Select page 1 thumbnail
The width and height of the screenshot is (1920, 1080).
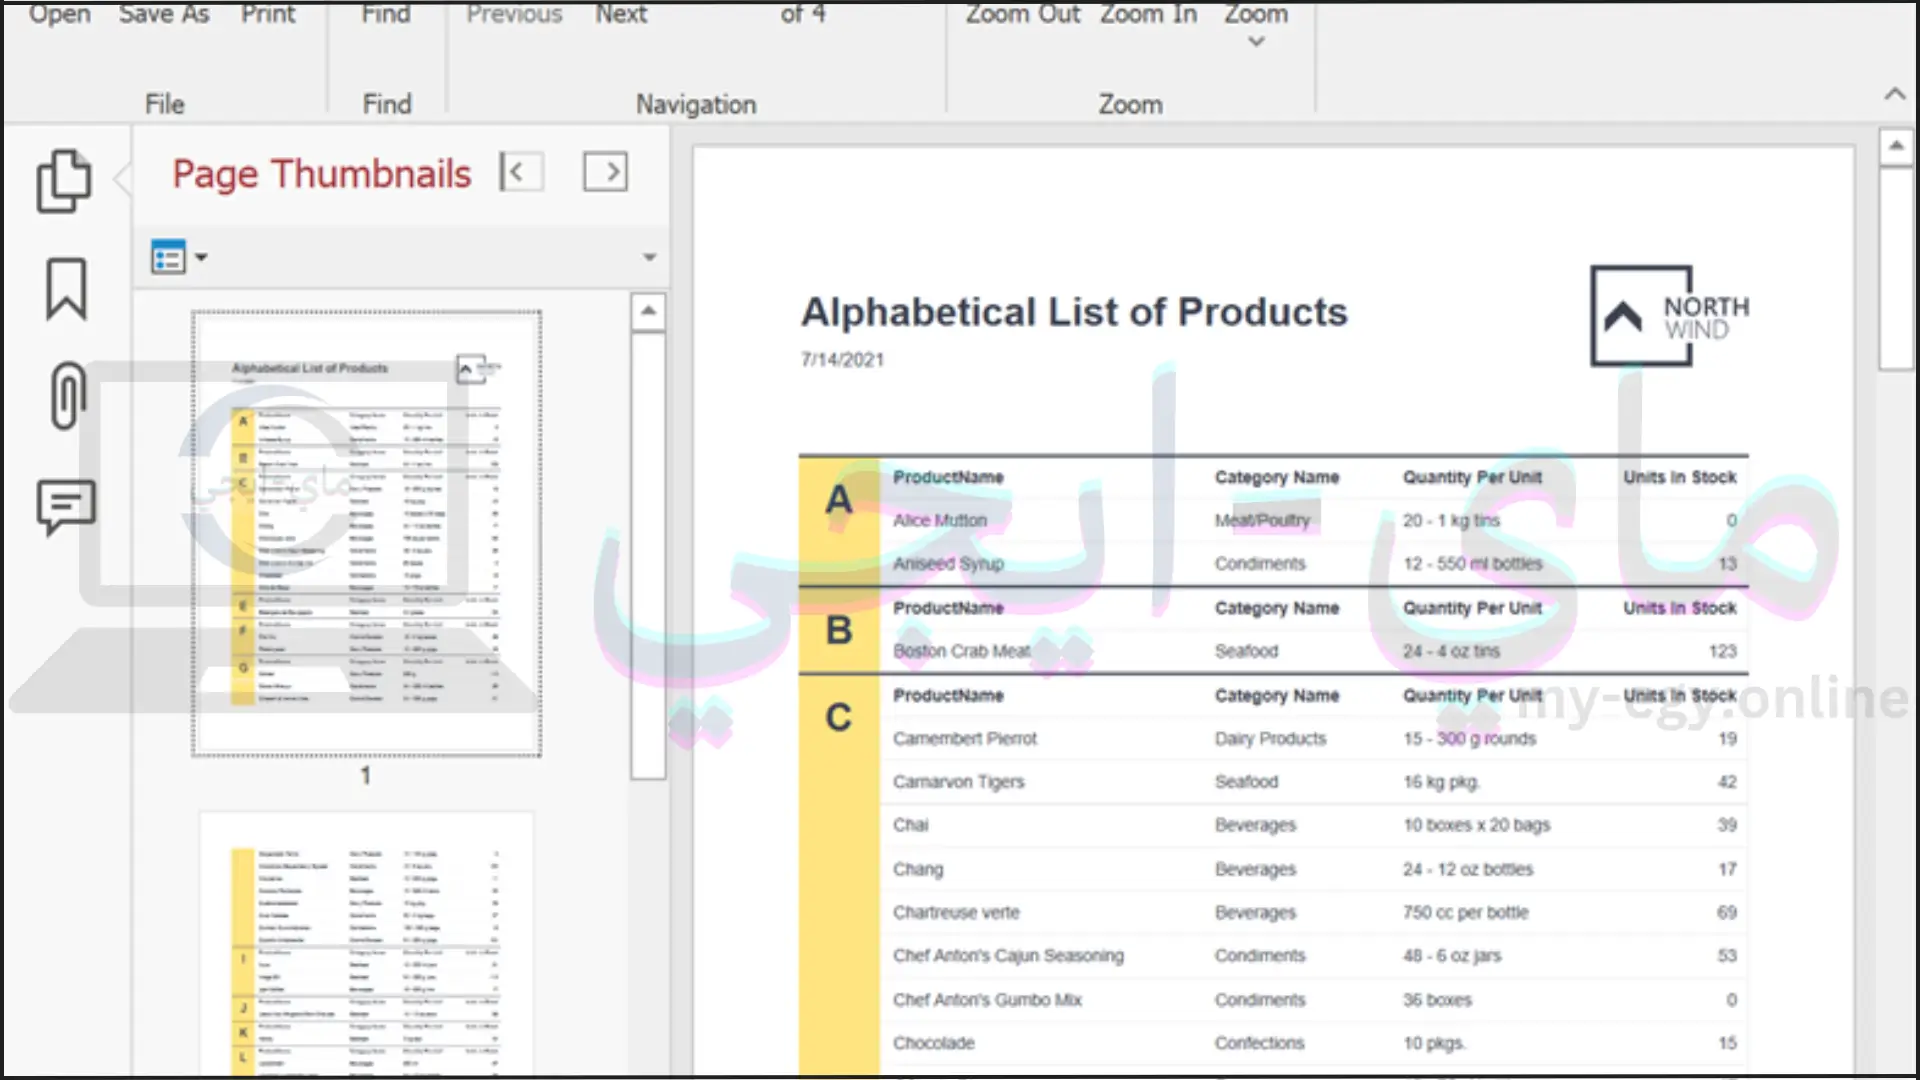[367, 533]
